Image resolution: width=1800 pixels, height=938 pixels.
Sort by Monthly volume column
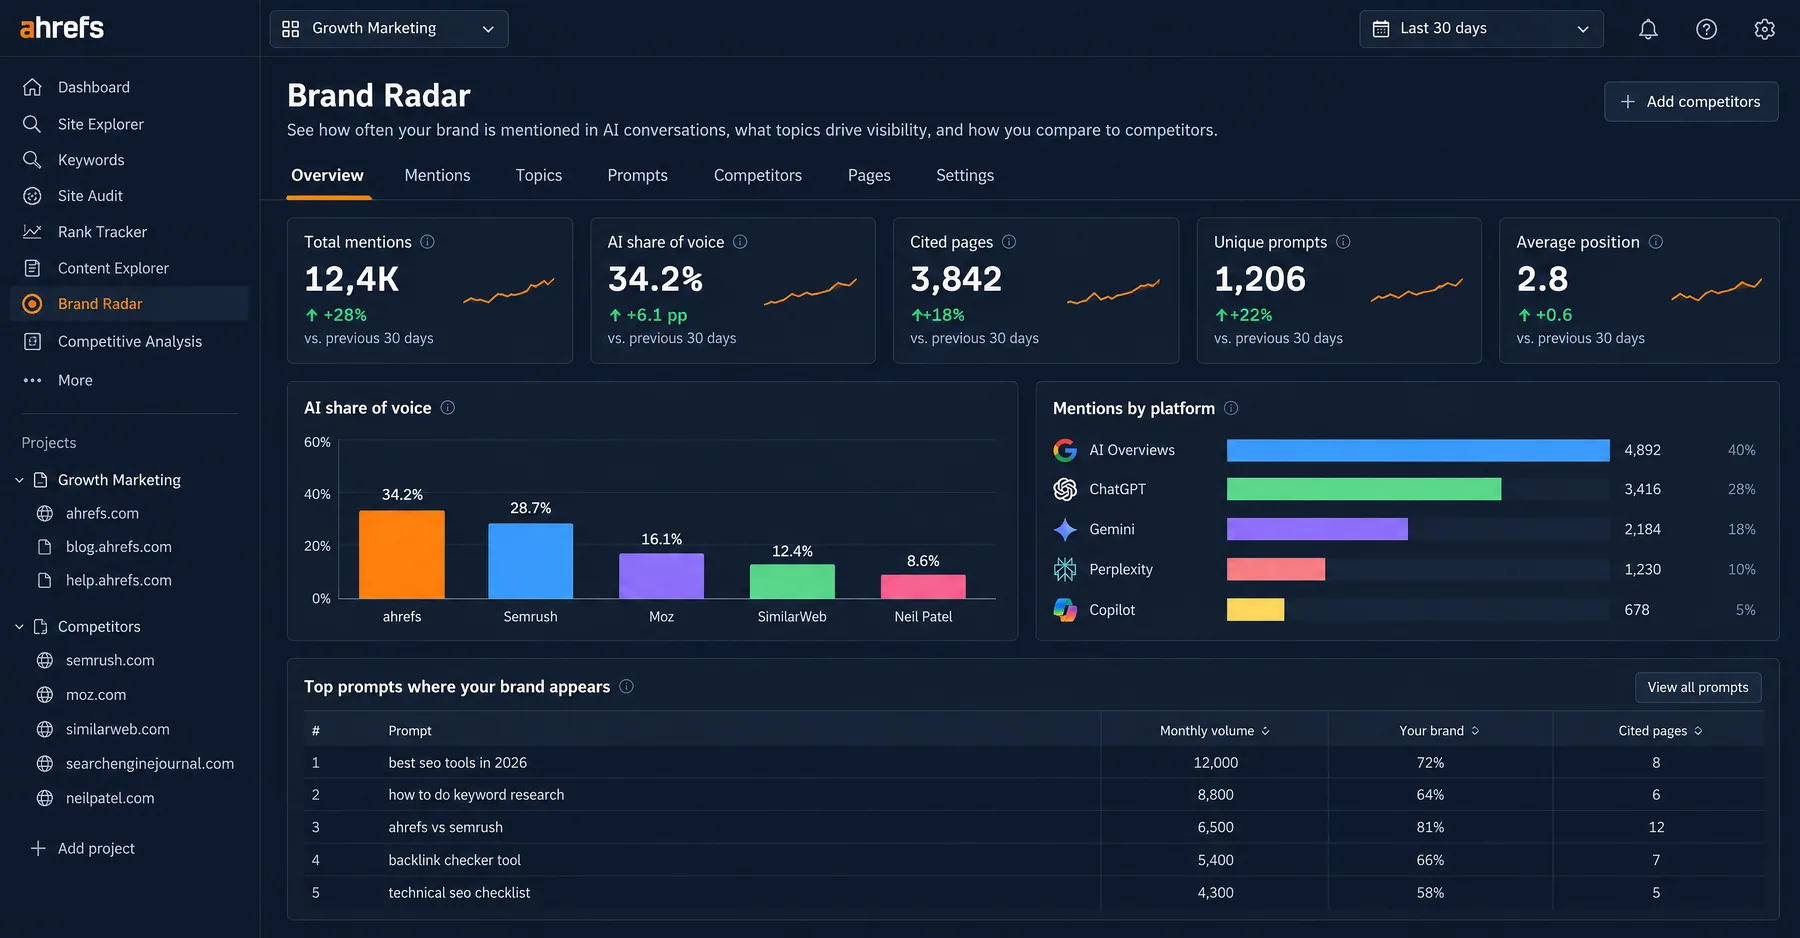click(x=1215, y=731)
